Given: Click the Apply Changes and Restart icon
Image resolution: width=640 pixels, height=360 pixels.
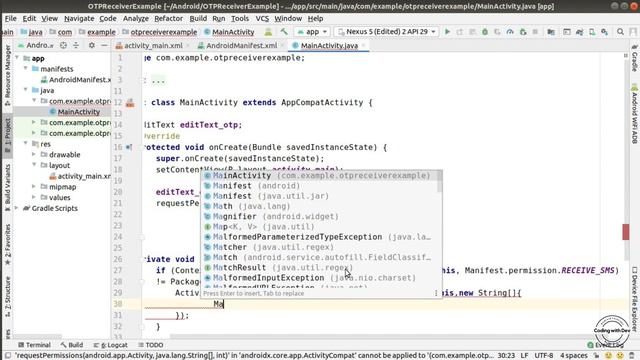Looking at the screenshot, I should click(460, 31).
